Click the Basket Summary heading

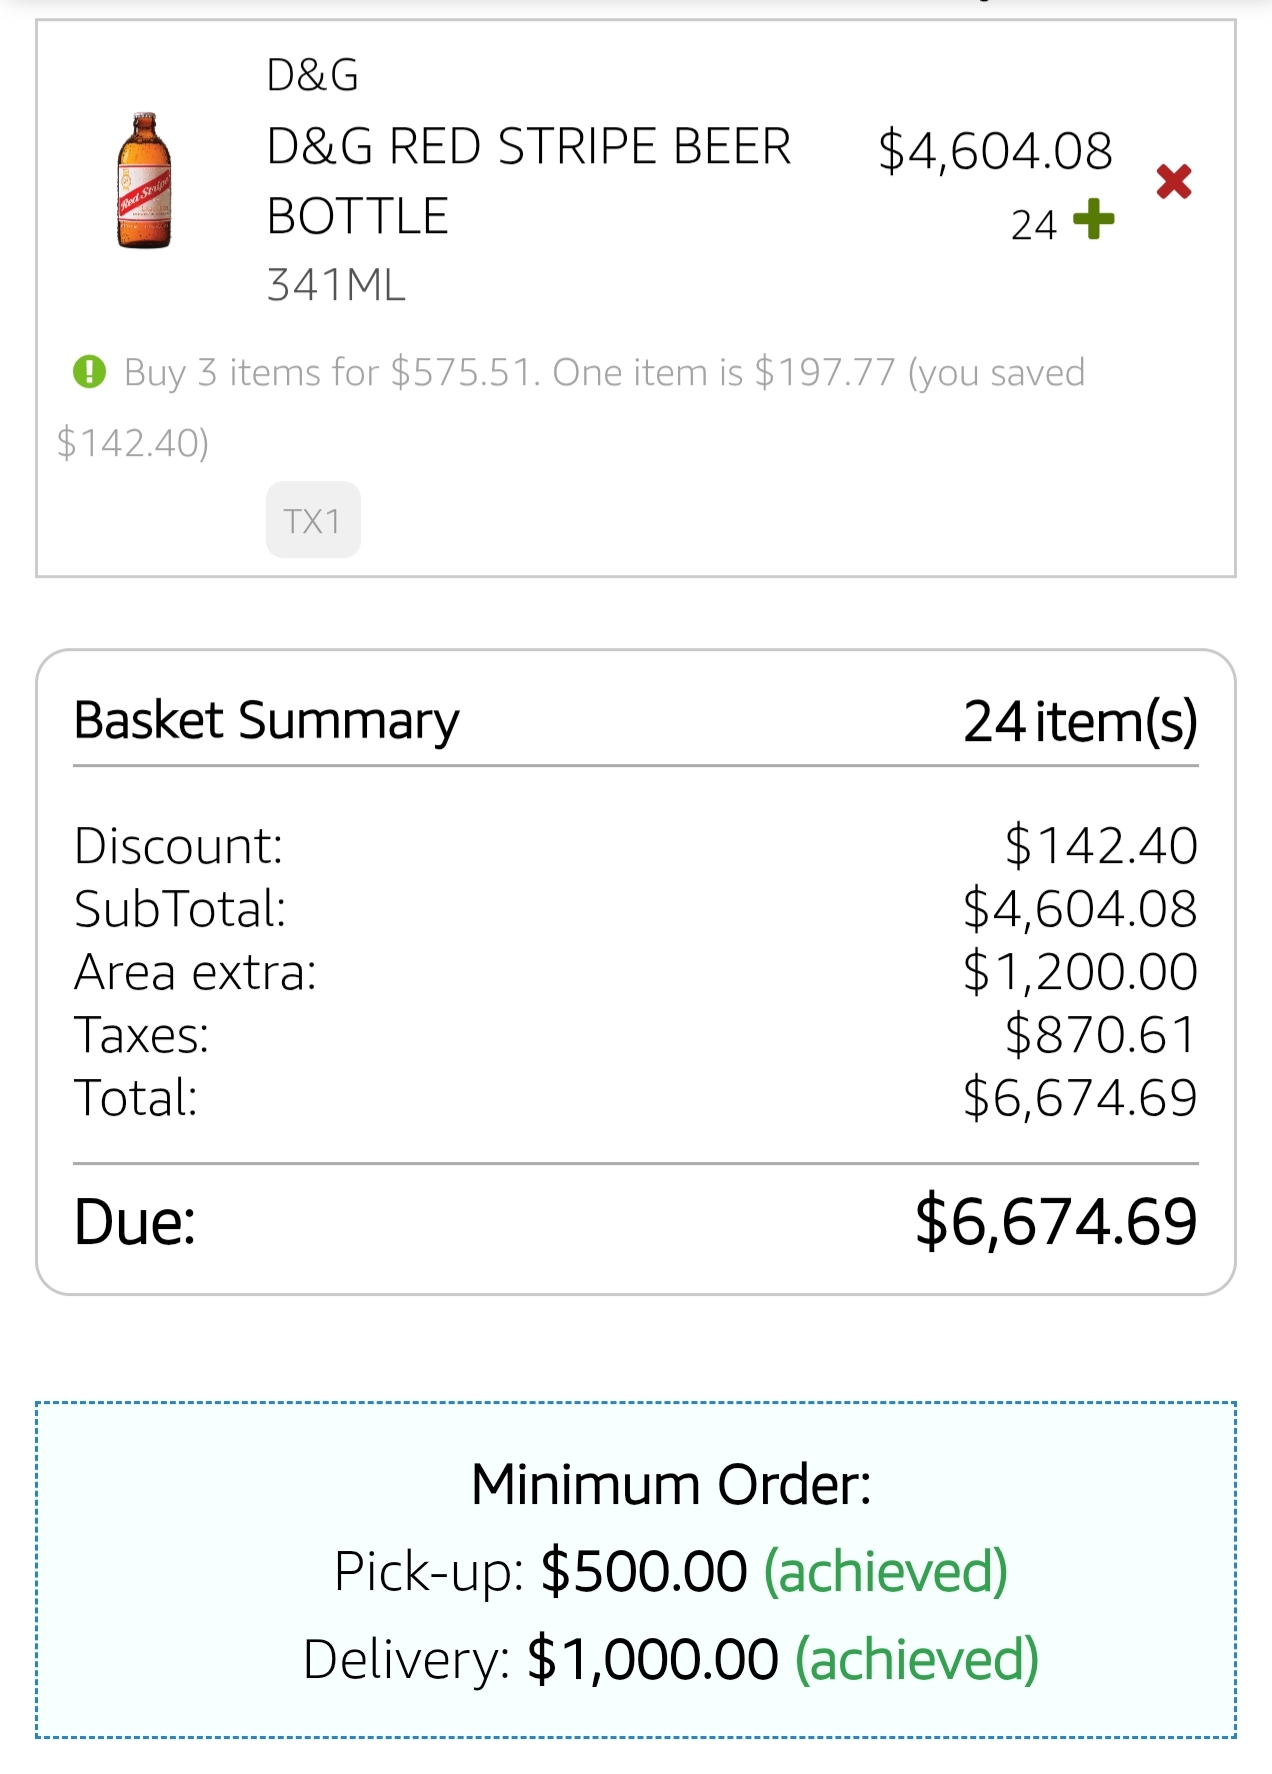click(x=267, y=720)
